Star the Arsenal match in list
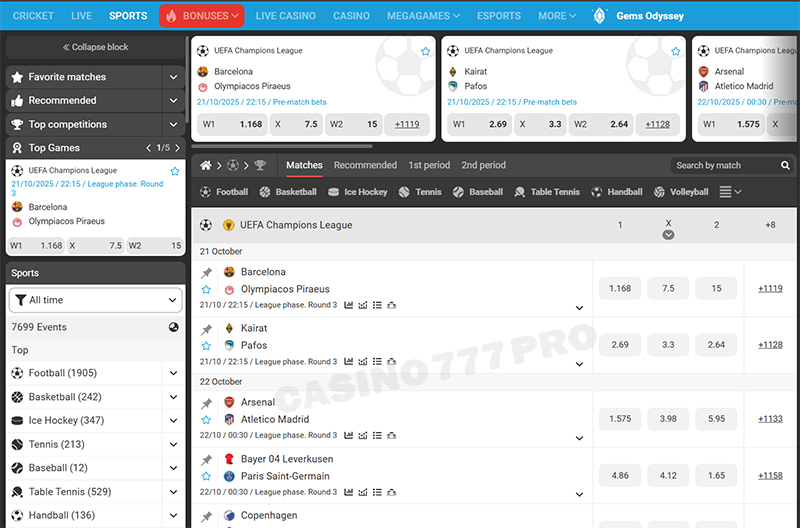Image resolution: width=800 pixels, height=528 pixels. (206, 420)
